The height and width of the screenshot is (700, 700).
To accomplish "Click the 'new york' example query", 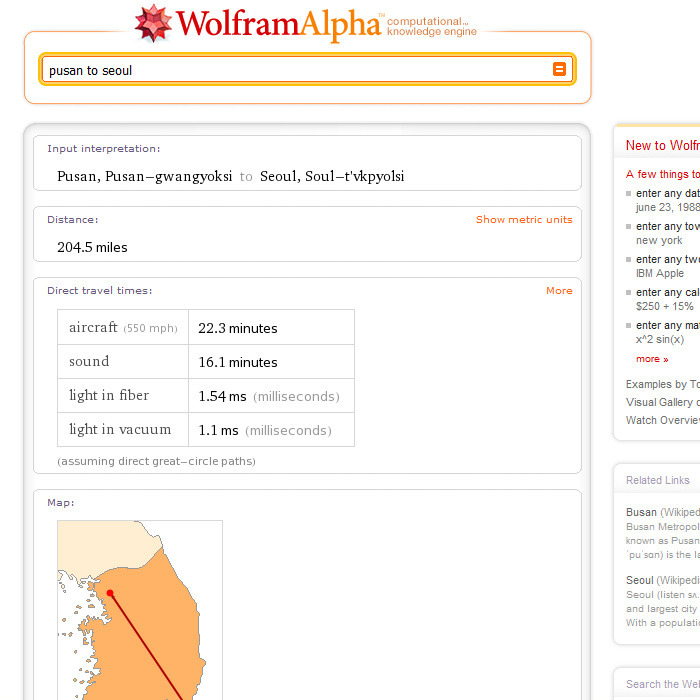I will pos(659,240).
